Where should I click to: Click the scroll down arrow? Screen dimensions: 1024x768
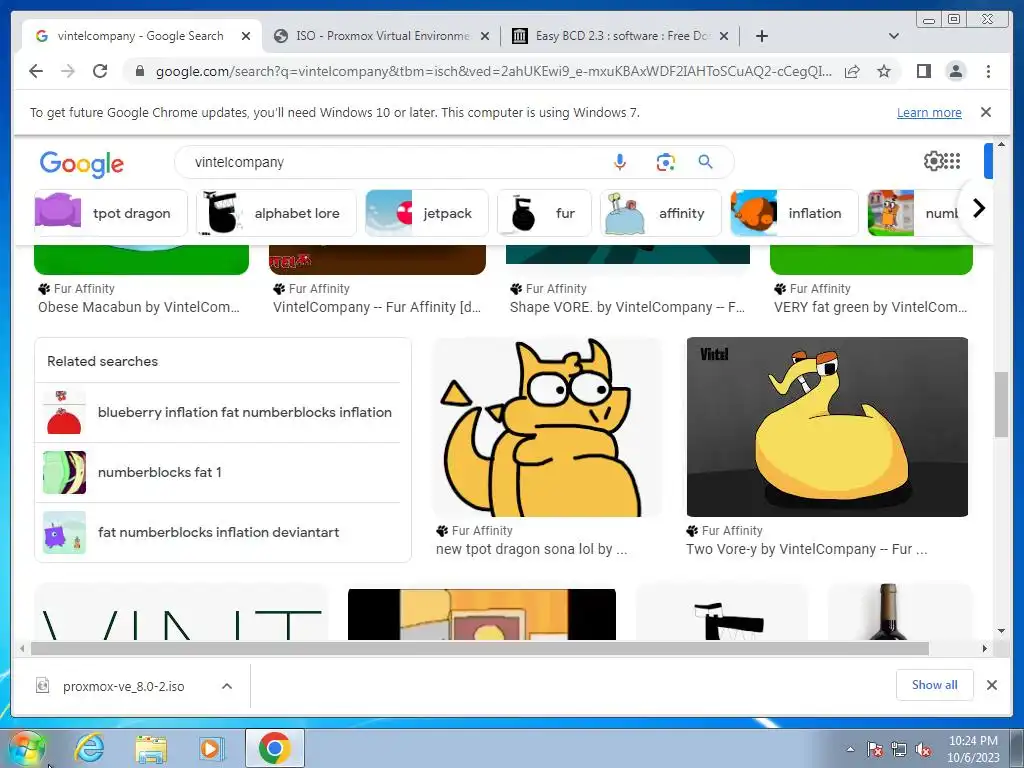[x=1001, y=631]
